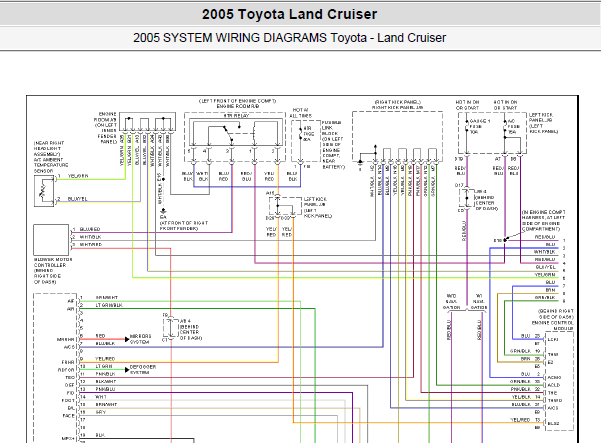The height and width of the screenshot is (443, 601).
Task: Click the FUSIBLE LINK BLOCK label
Action: [333, 145]
